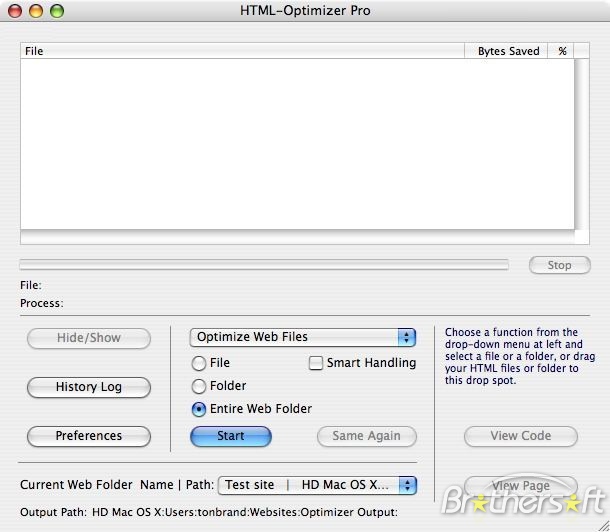Enable the Smart Handling checkbox
Viewport: 610px width, 532px height.
point(316,363)
